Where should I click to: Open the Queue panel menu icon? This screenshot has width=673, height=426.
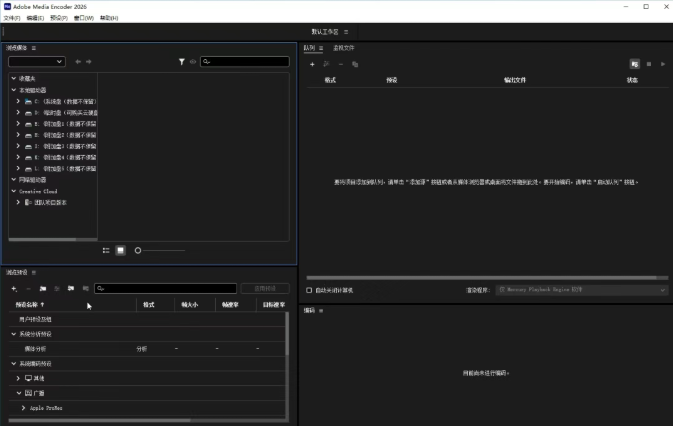point(321,48)
